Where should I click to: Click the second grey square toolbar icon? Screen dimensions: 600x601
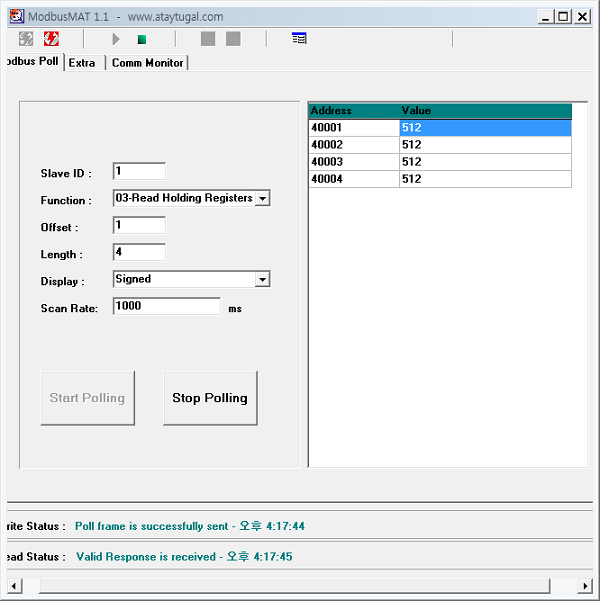233,39
